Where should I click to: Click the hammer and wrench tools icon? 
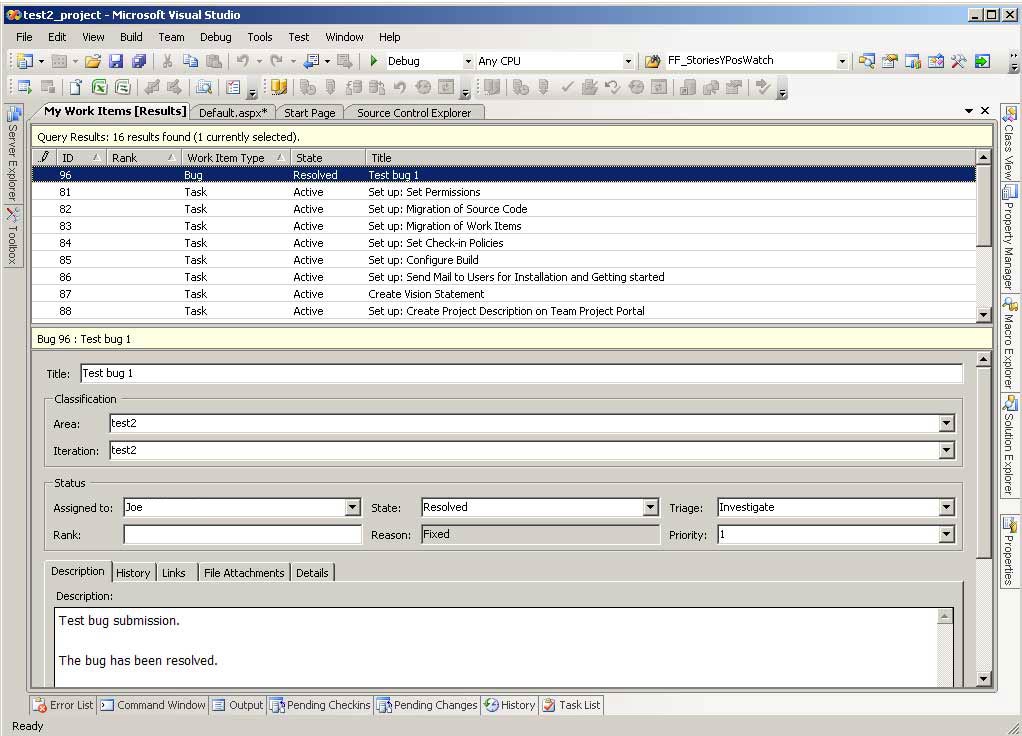point(958,61)
